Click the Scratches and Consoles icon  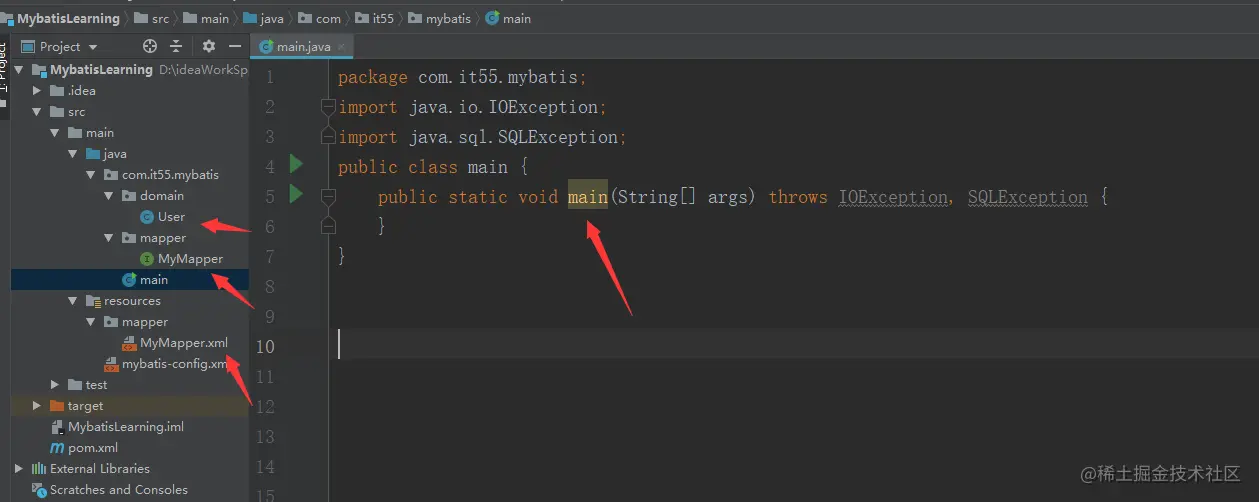pyautogui.click(x=39, y=490)
